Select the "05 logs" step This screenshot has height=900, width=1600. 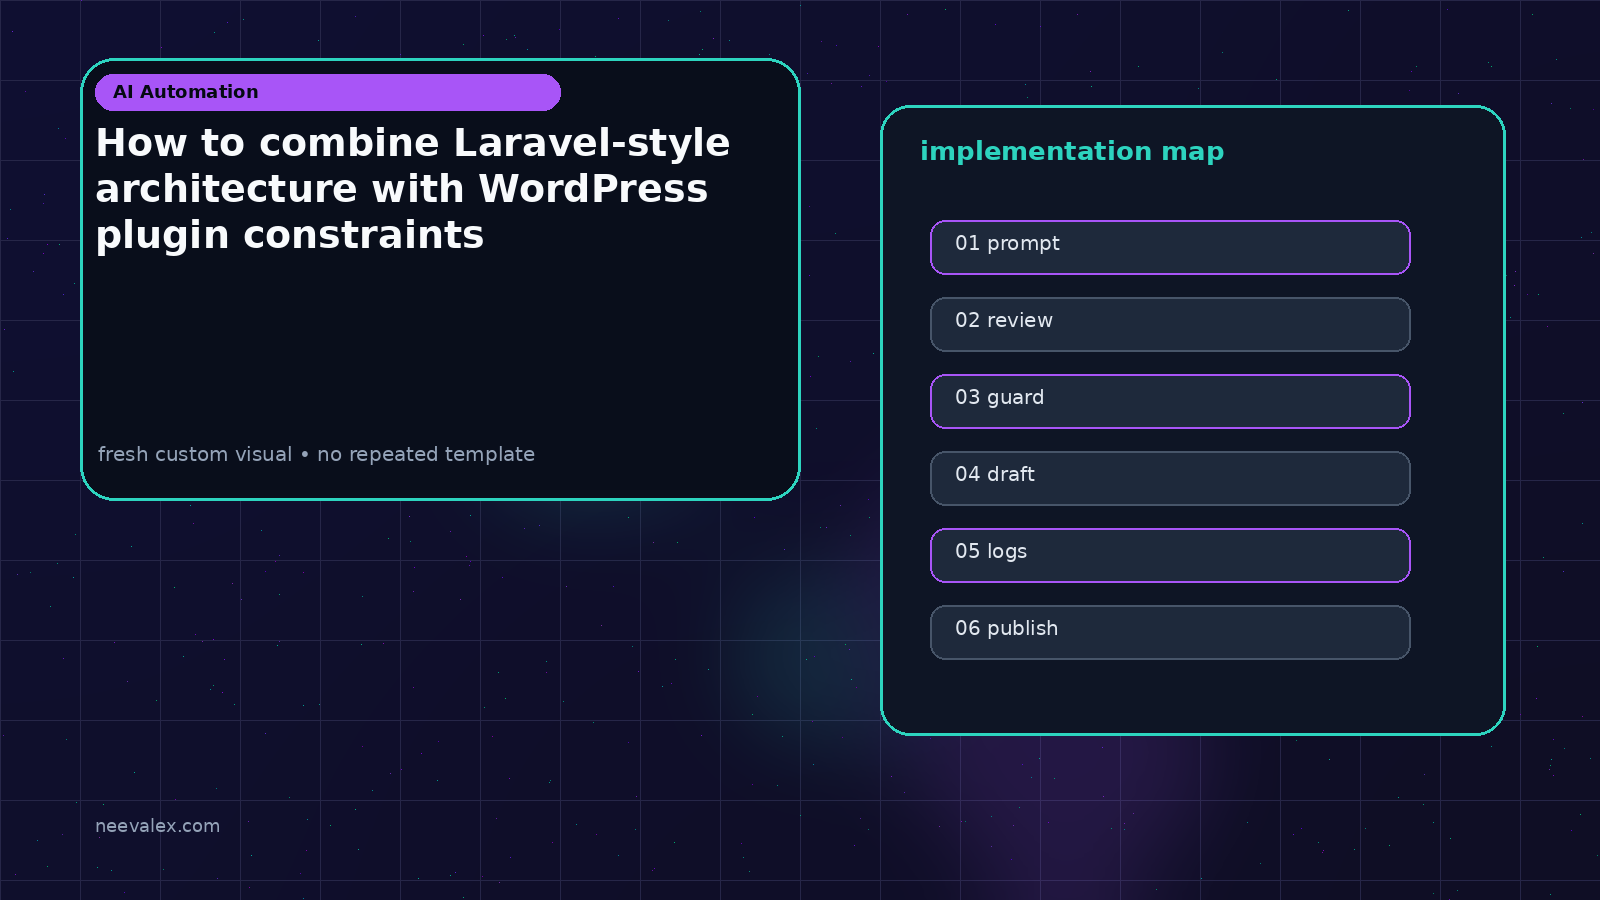click(x=1170, y=555)
